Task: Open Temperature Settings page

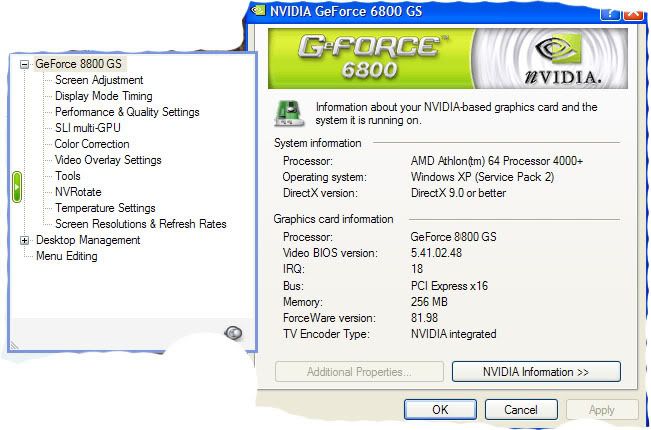Action: [105, 208]
